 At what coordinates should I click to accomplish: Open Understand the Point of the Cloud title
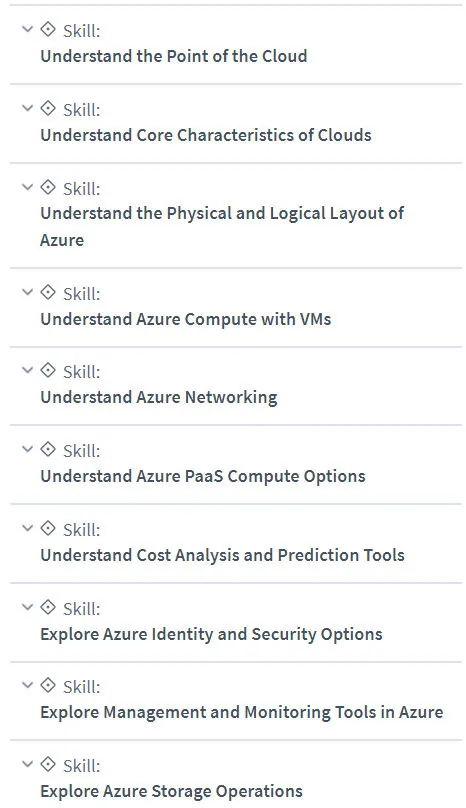(x=174, y=56)
